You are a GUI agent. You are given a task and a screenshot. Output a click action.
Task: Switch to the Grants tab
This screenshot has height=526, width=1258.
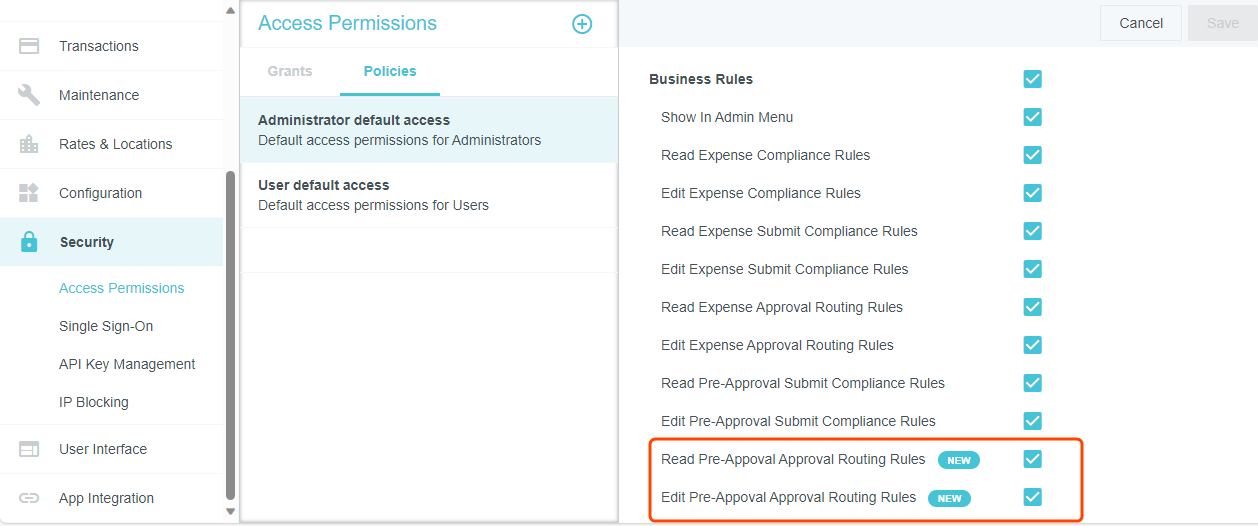click(x=290, y=71)
